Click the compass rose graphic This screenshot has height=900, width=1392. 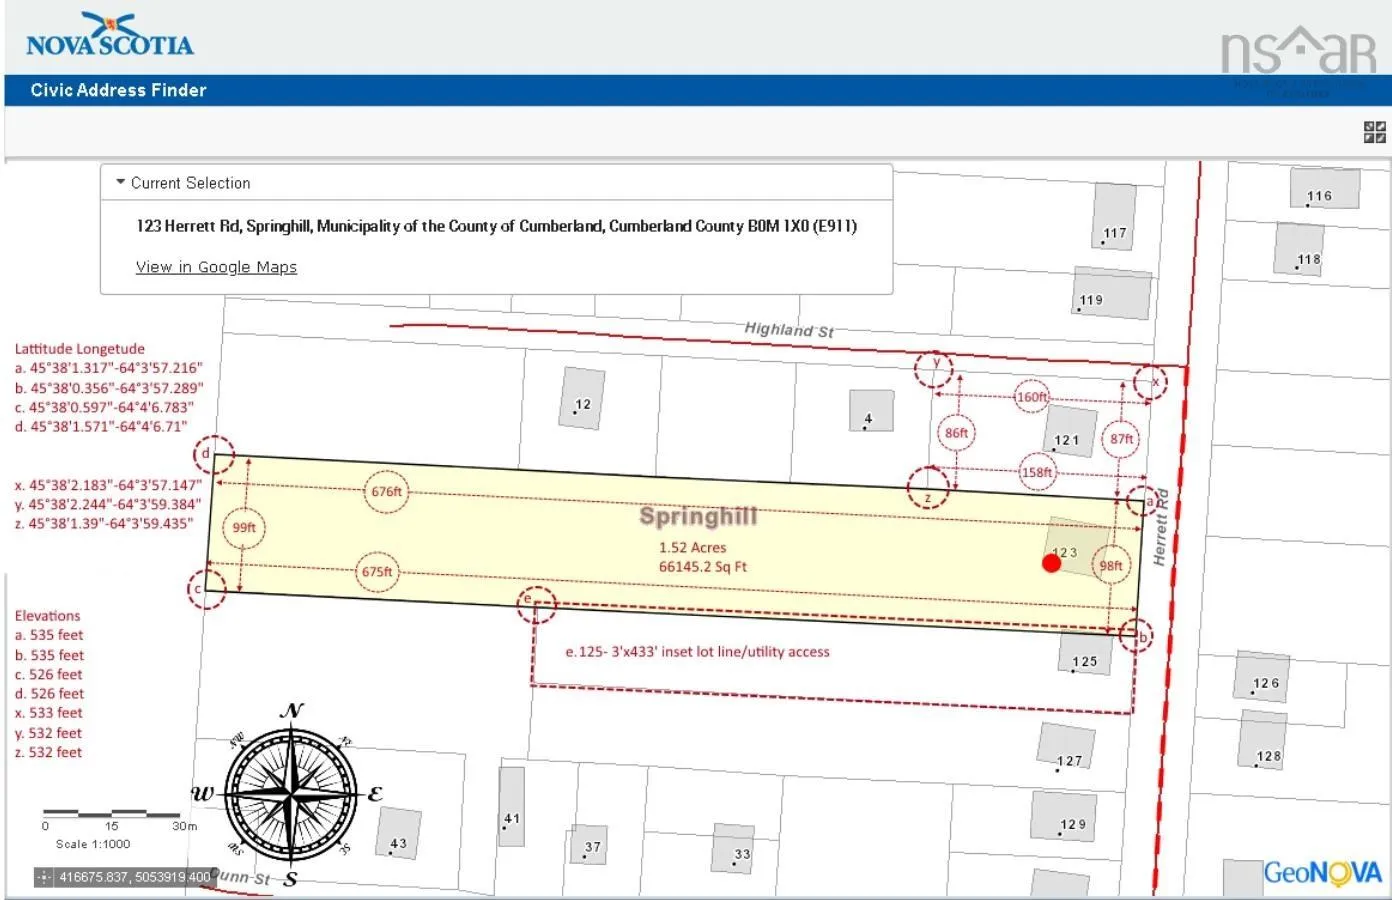[x=290, y=794]
